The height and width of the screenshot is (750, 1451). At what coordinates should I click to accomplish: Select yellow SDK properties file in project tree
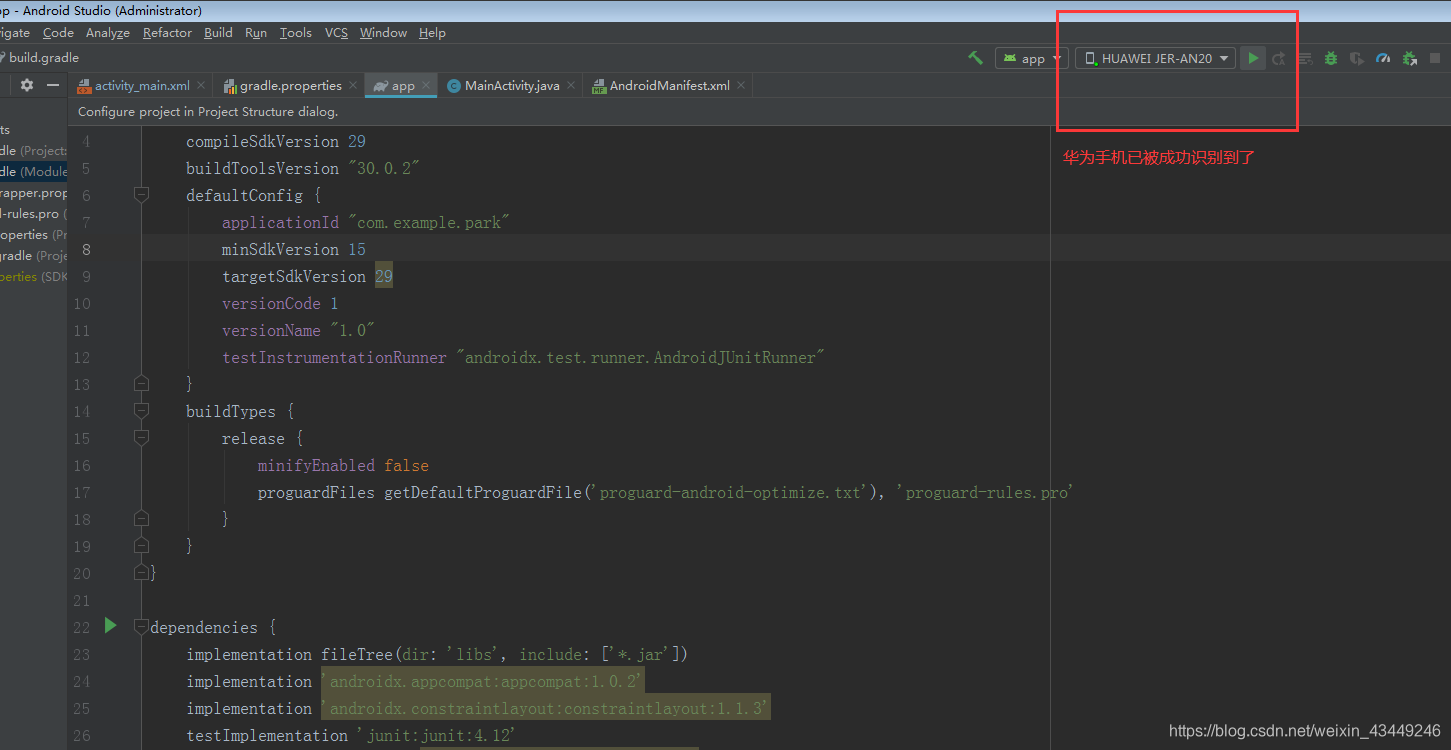coord(33,277)
